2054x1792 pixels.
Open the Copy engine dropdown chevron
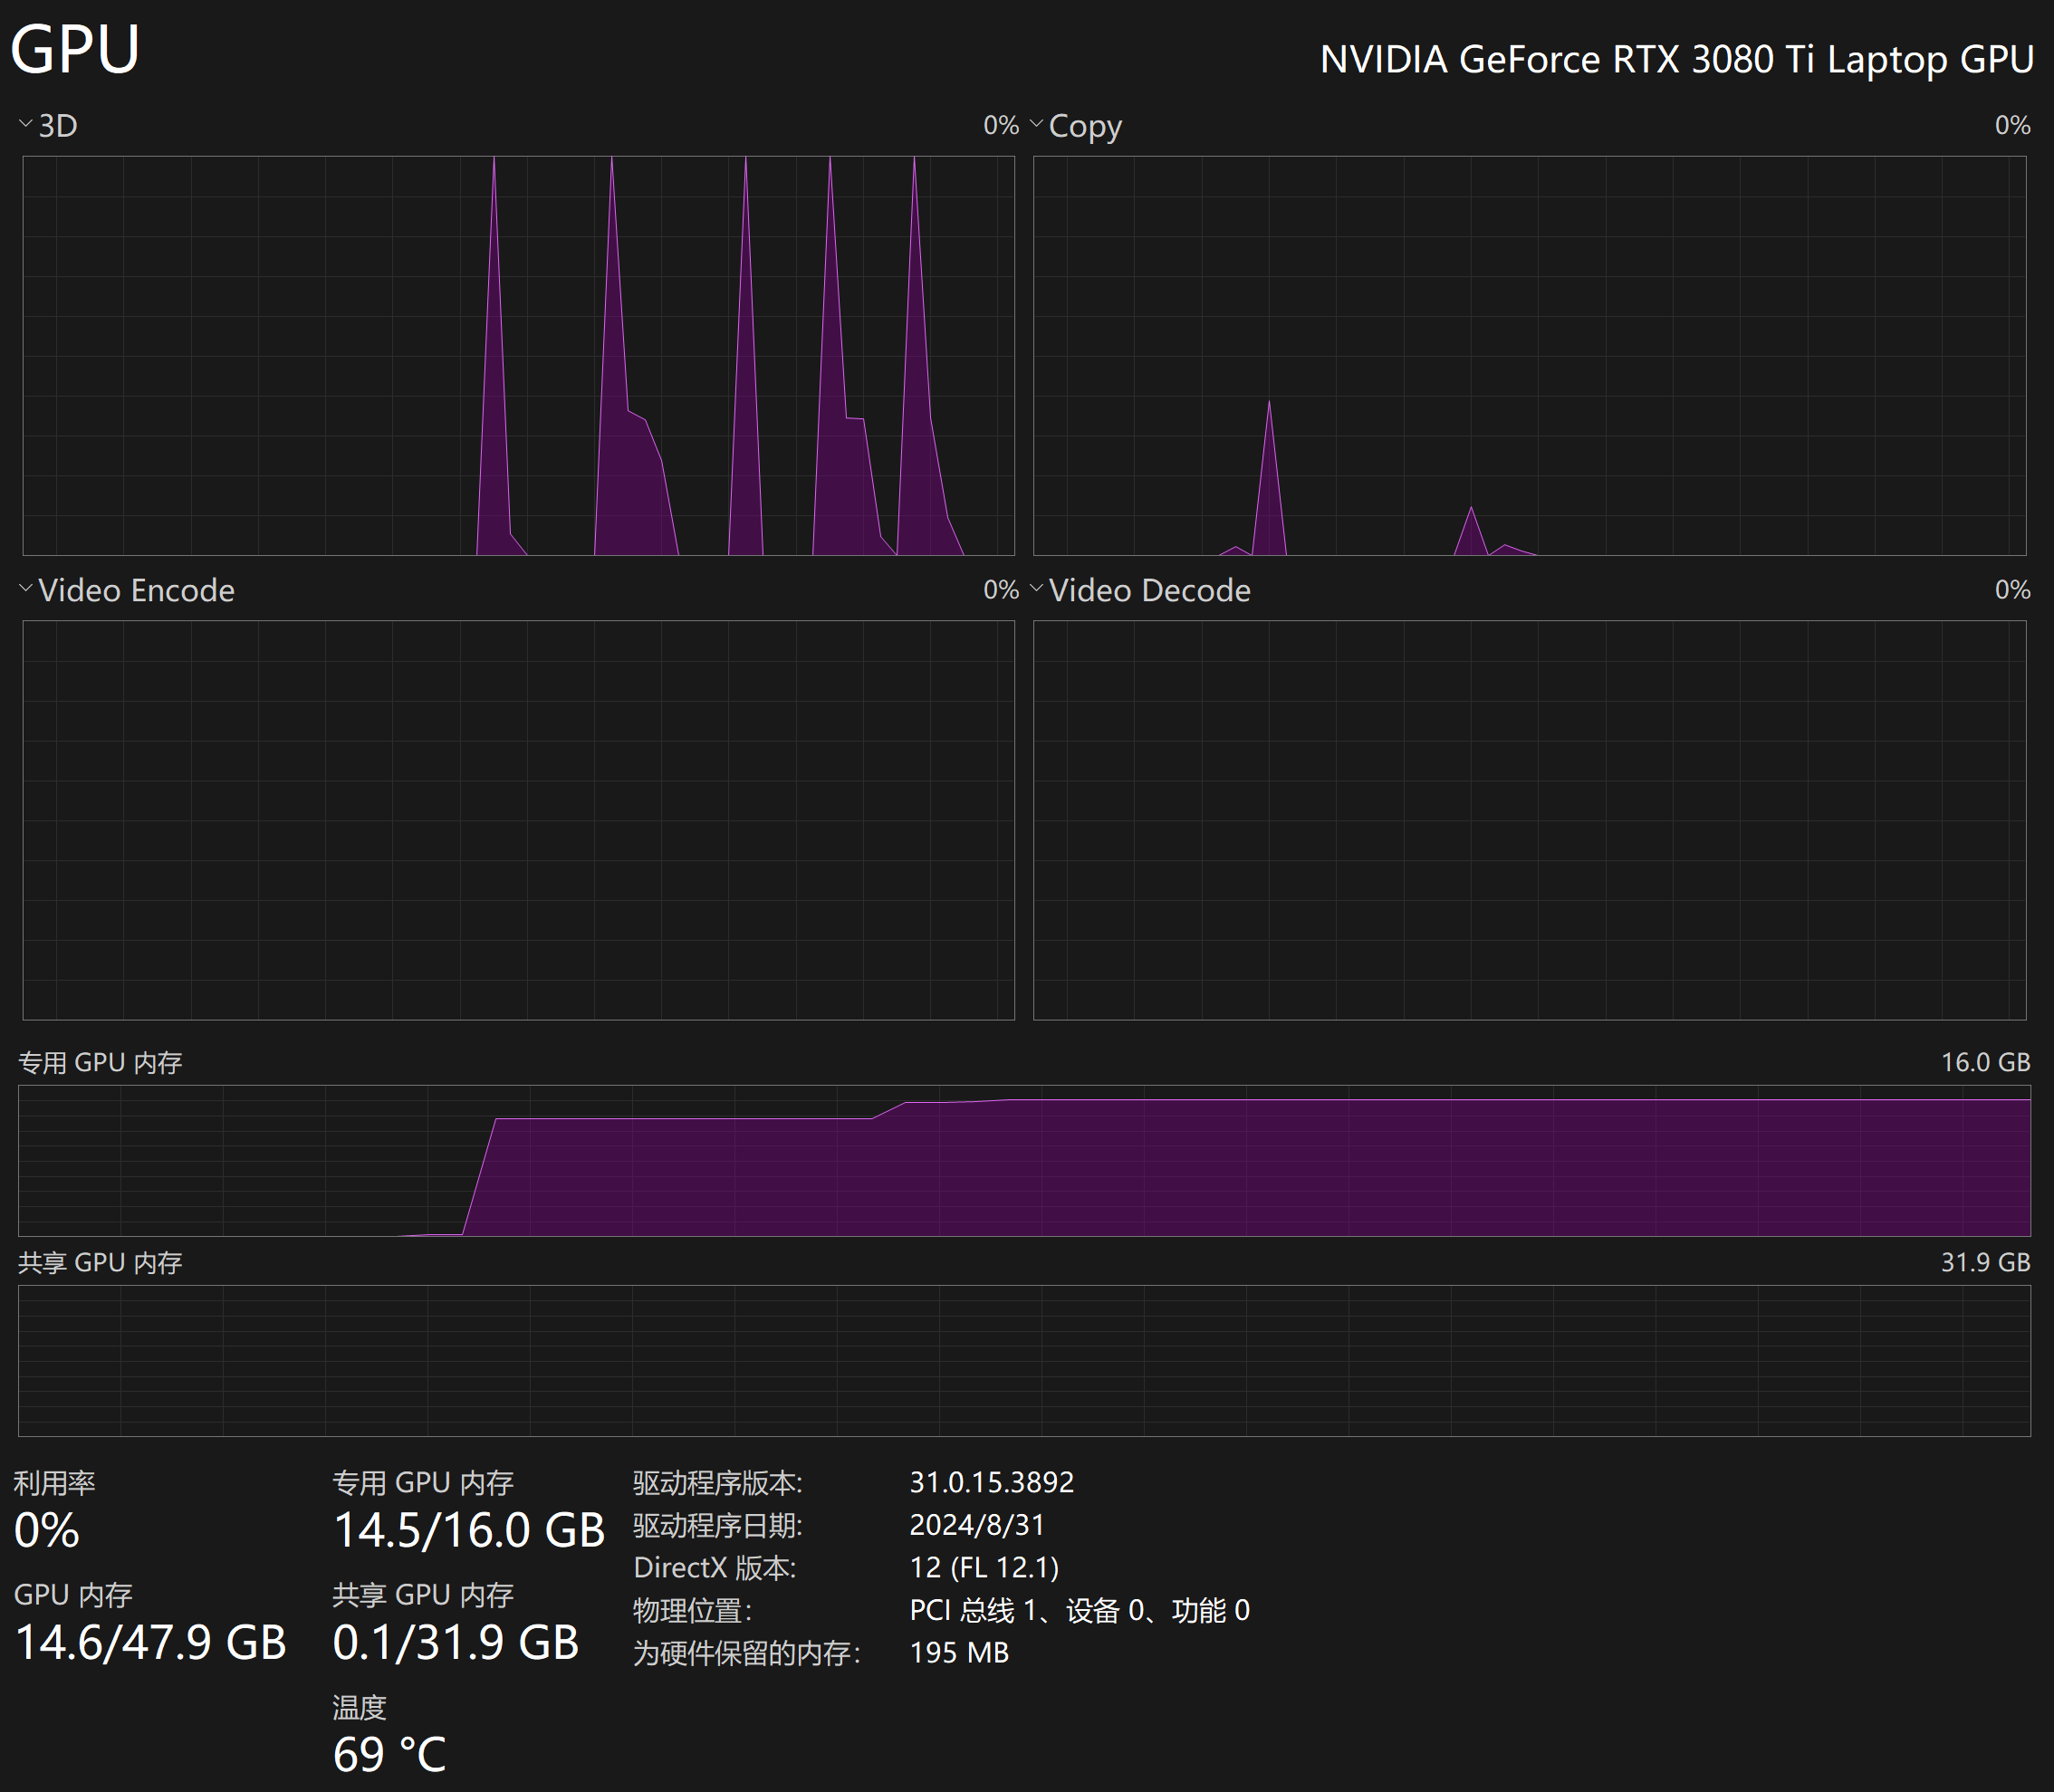tap(1037, 124)
